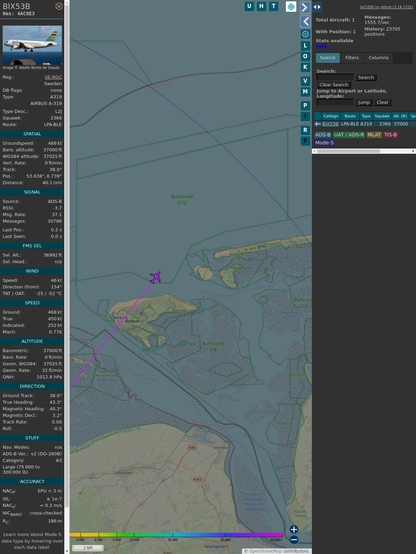Screen dimensions: 416x554
Task: Toggle the T map button
Action: [273, 6]
